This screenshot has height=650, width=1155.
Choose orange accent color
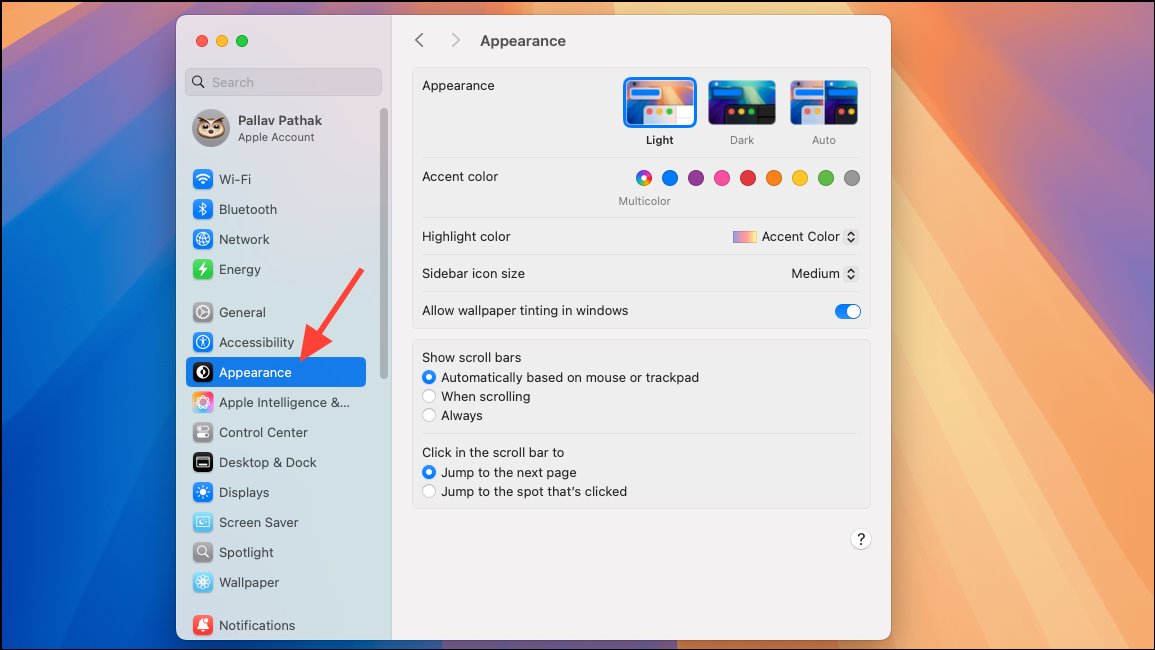[x=773, y=178]
